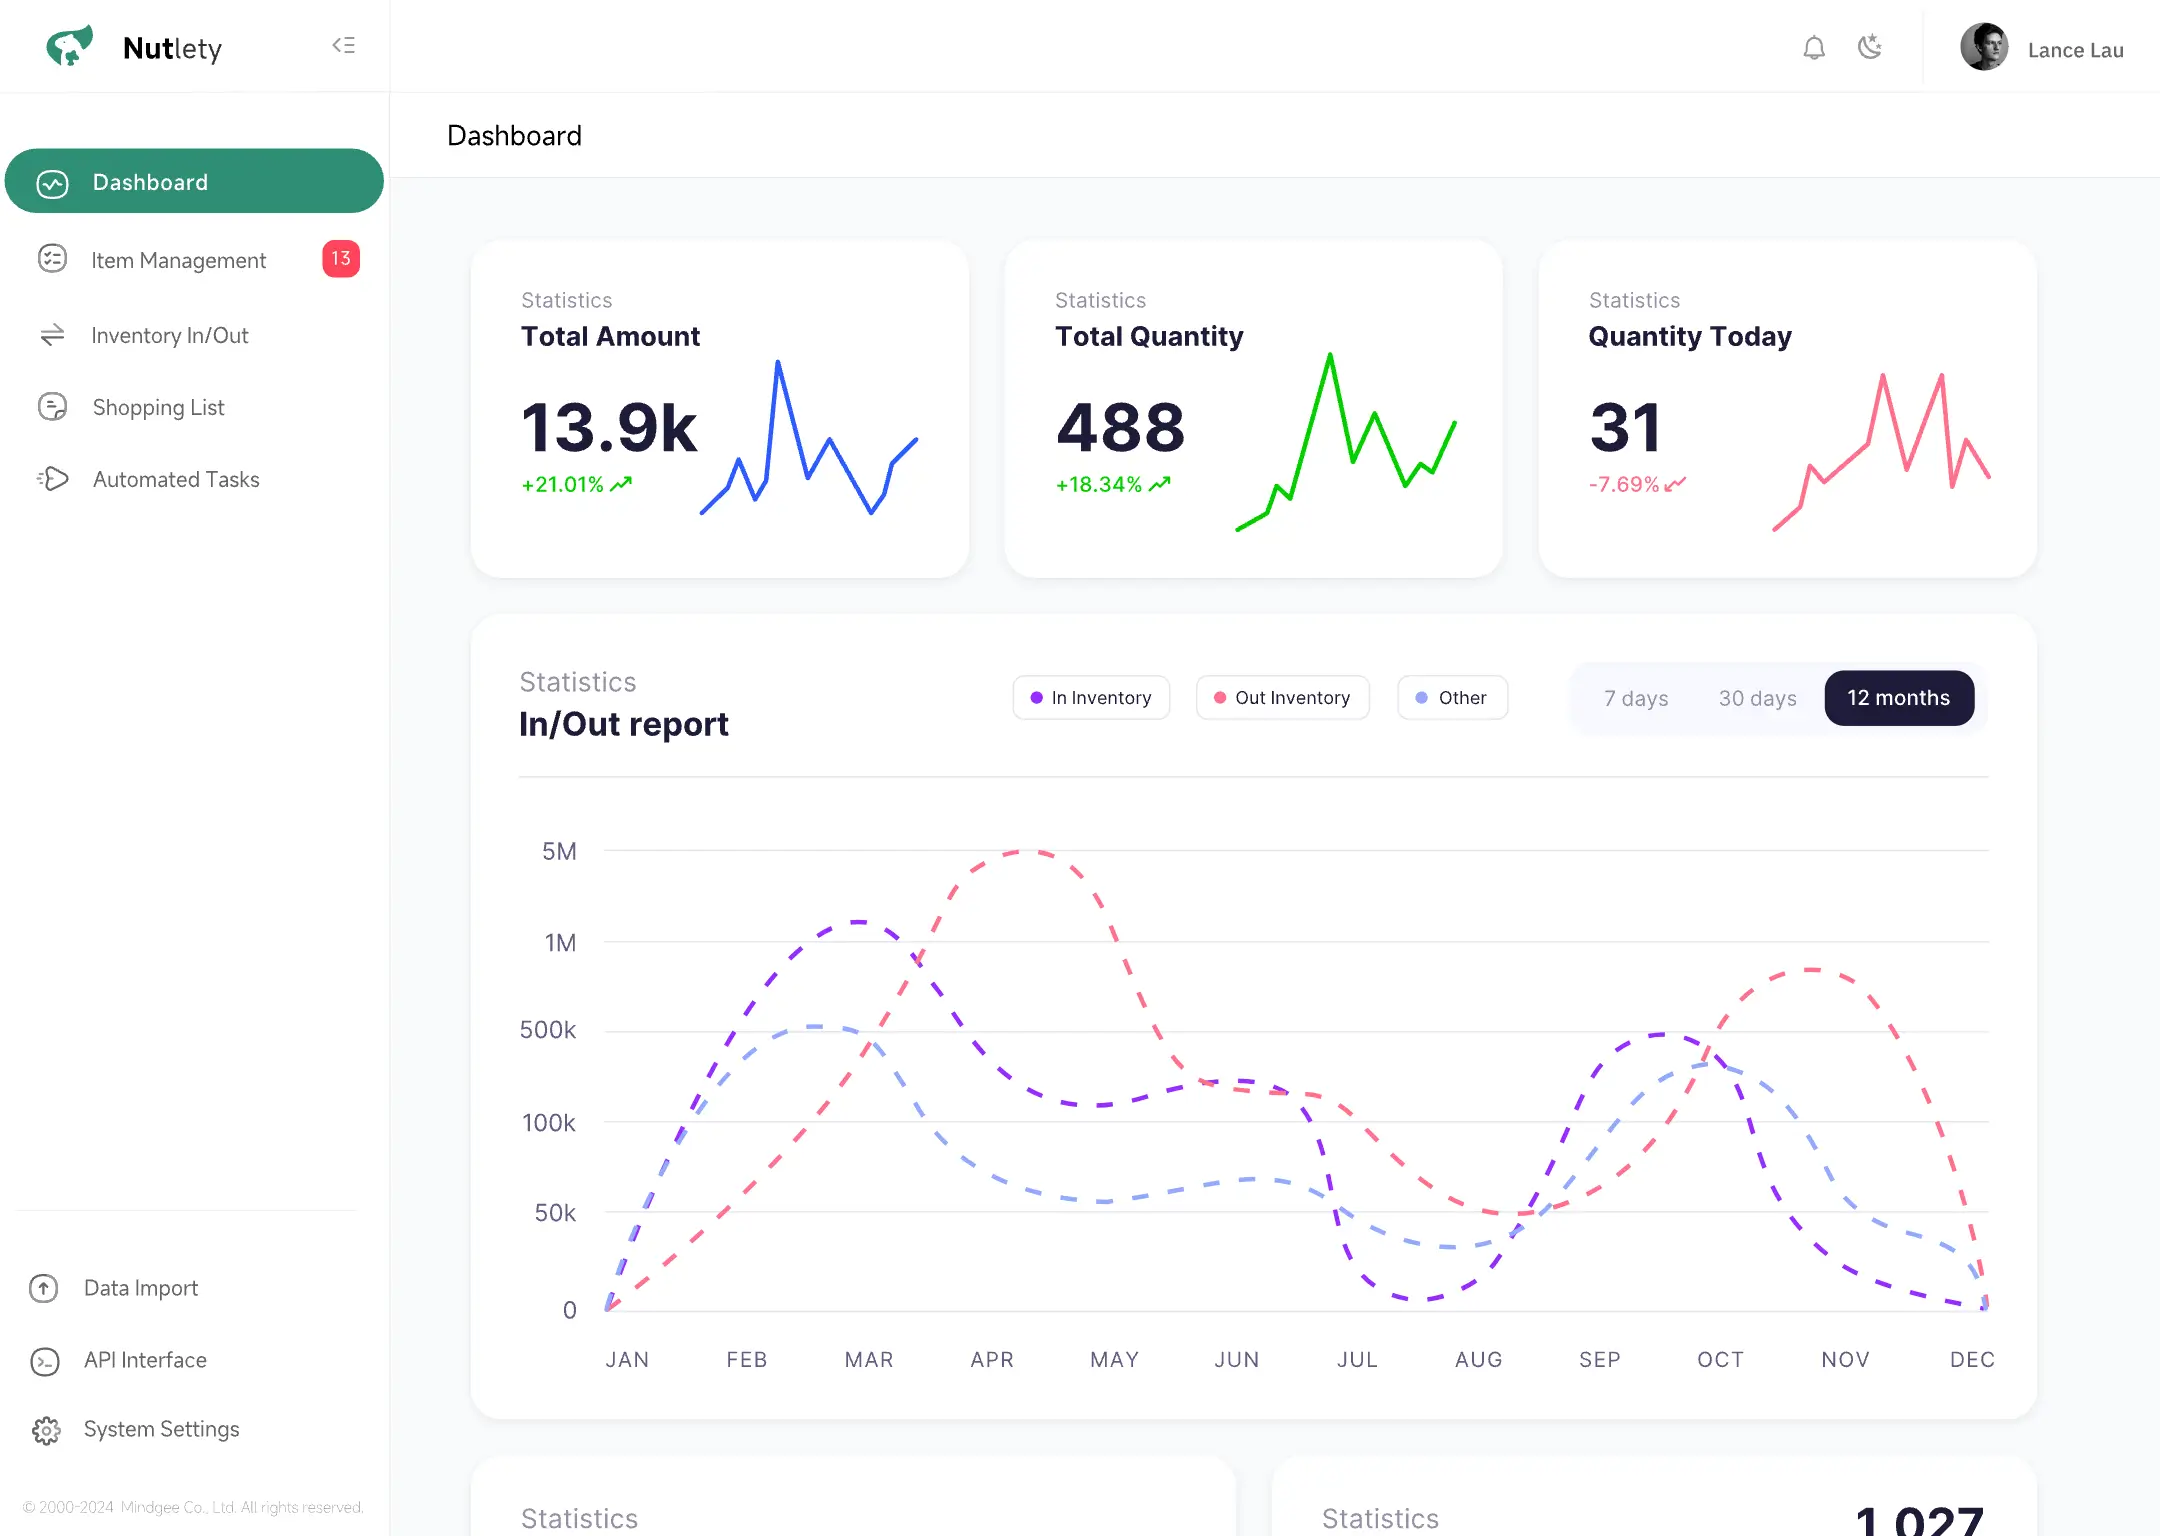This screenshot has height=1536, width=2160.
Task: Click the Dashboard page title
Action: click(x=514, y=136)
